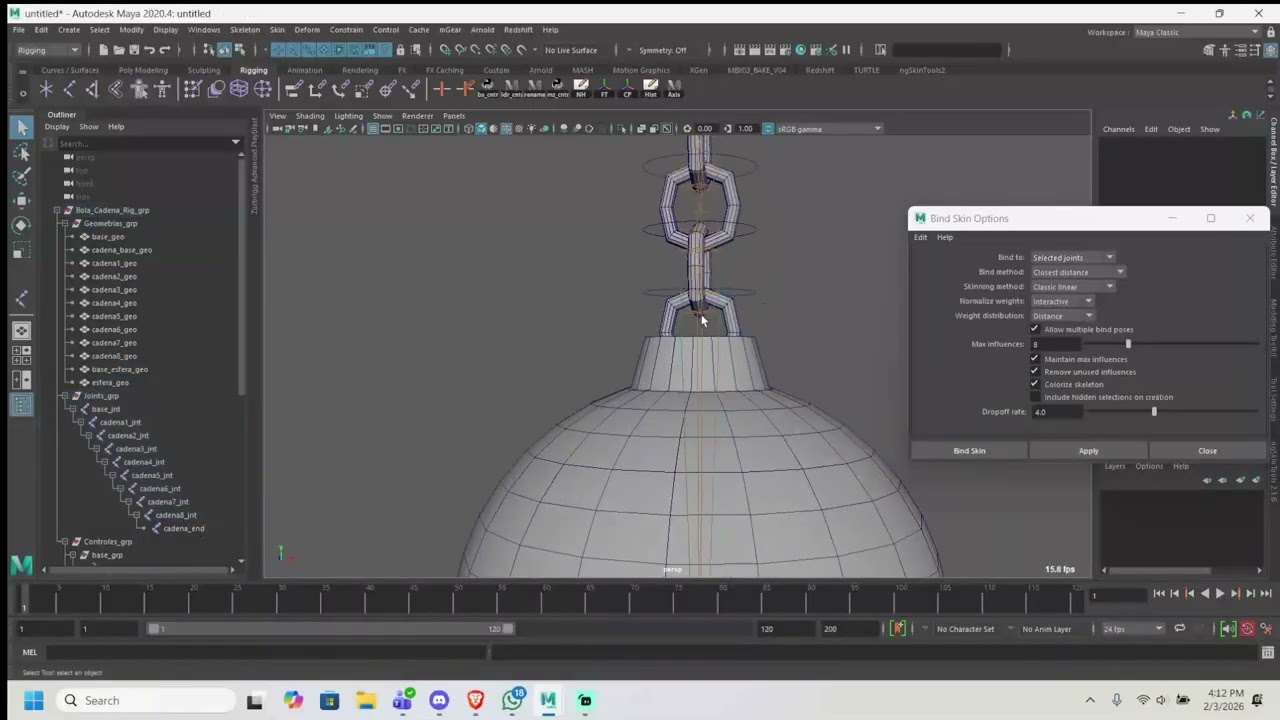Select the Move tool in toolbox
This screenshot has height=720, width=1280.
click(x=21, y=200)
